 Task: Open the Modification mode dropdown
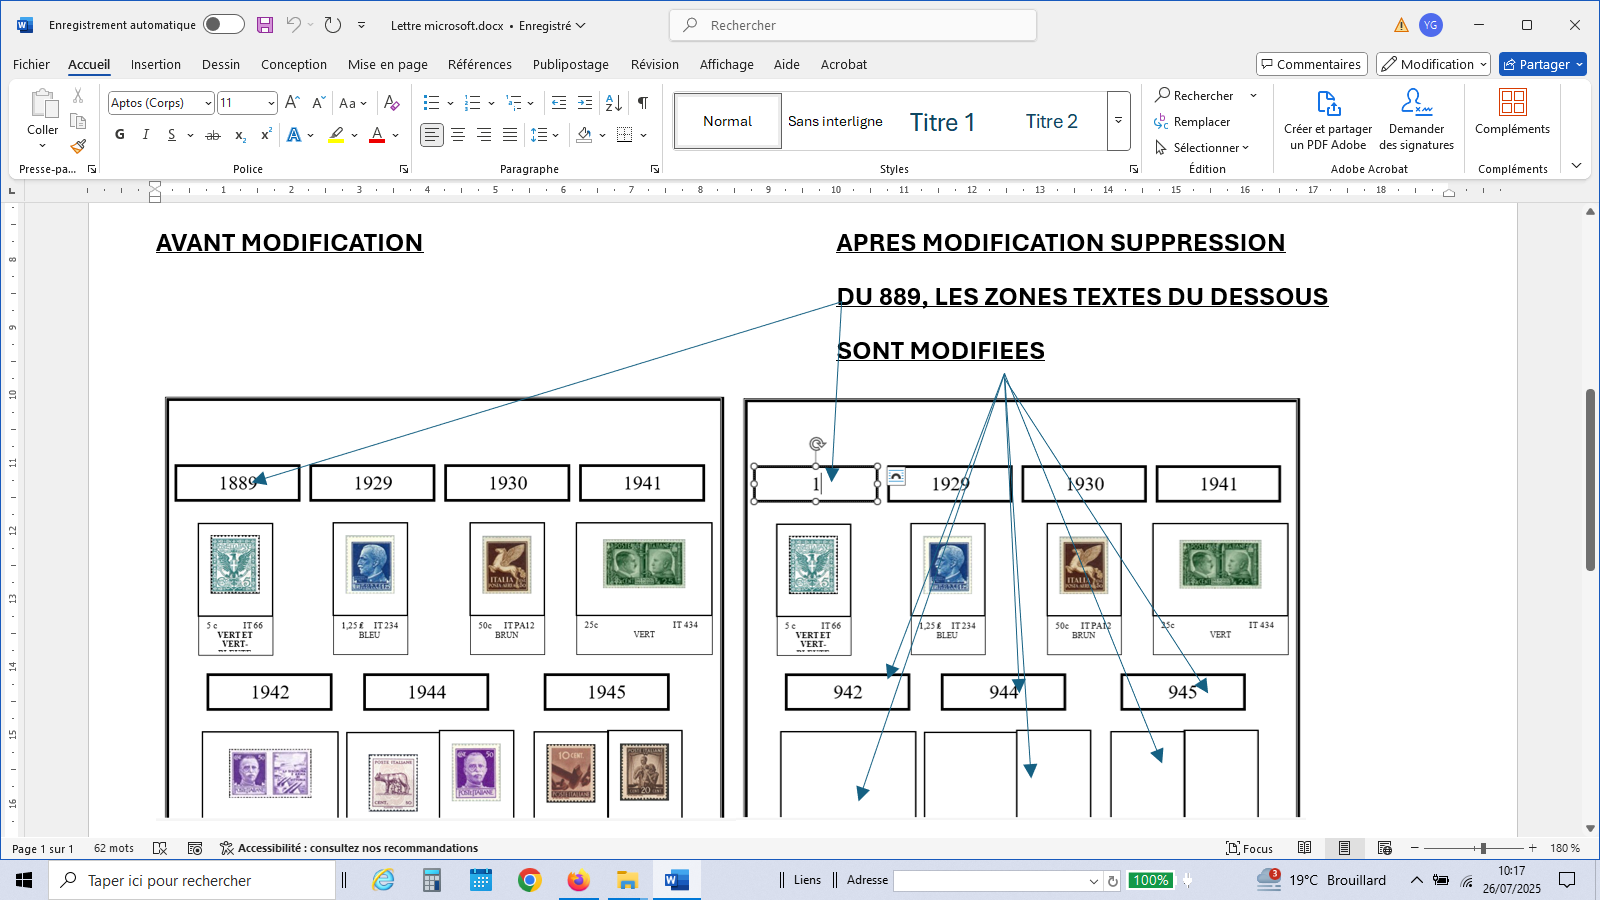coord(1433,64)
